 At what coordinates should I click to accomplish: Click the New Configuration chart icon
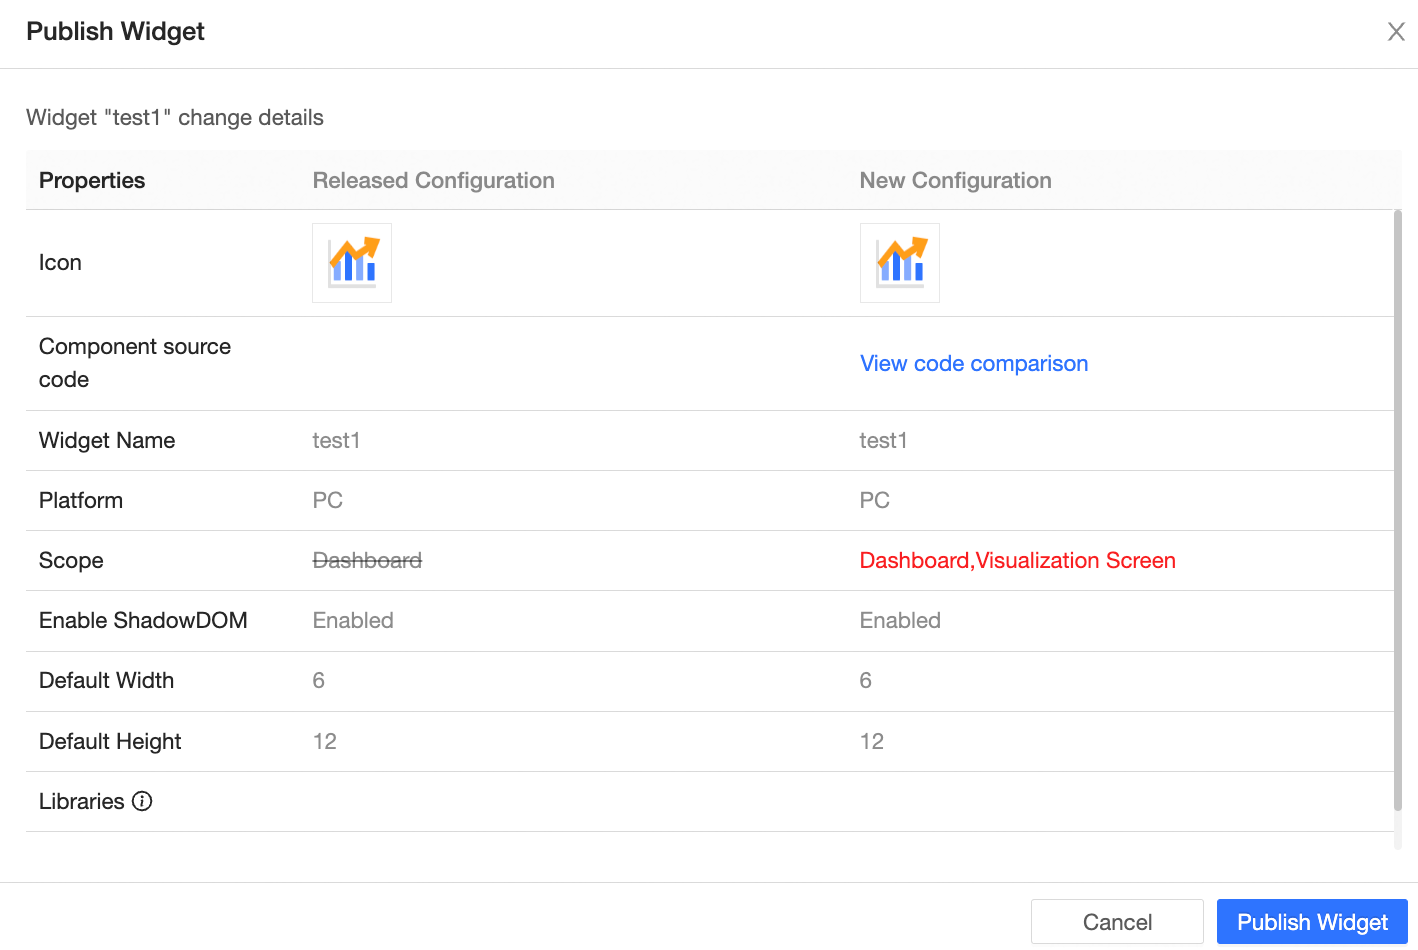(x=899, y=263)
